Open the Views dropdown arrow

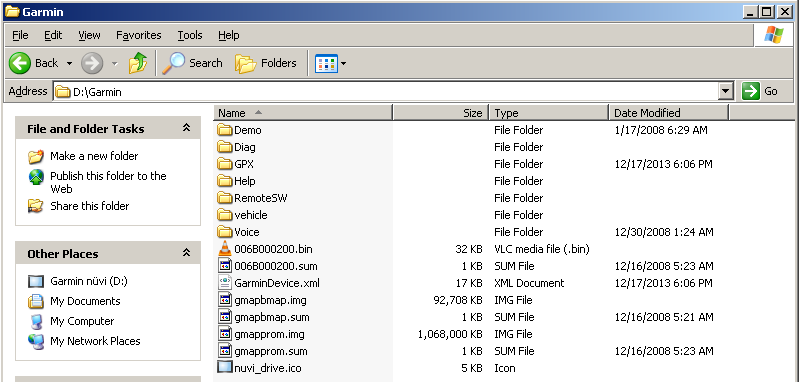343,64
